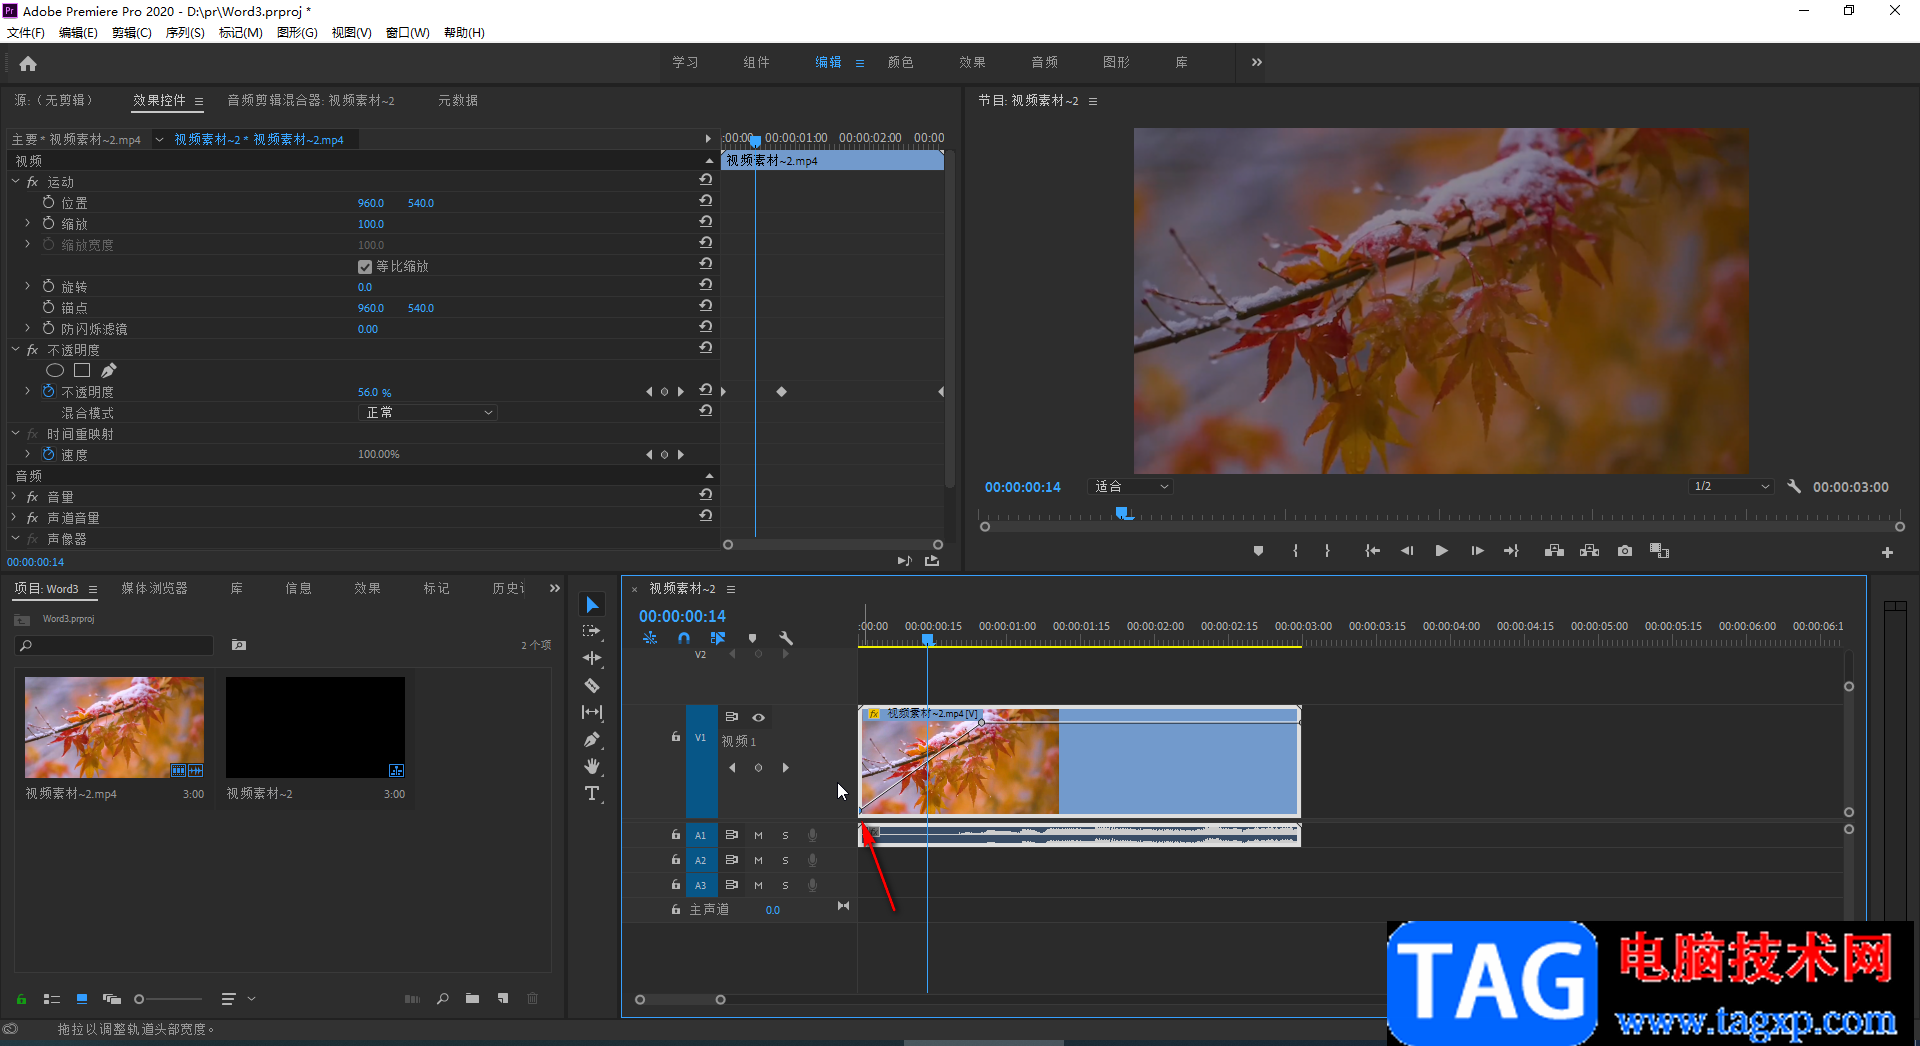Open the File menu
This screenshot has height=1046, width=1920.
26,33
